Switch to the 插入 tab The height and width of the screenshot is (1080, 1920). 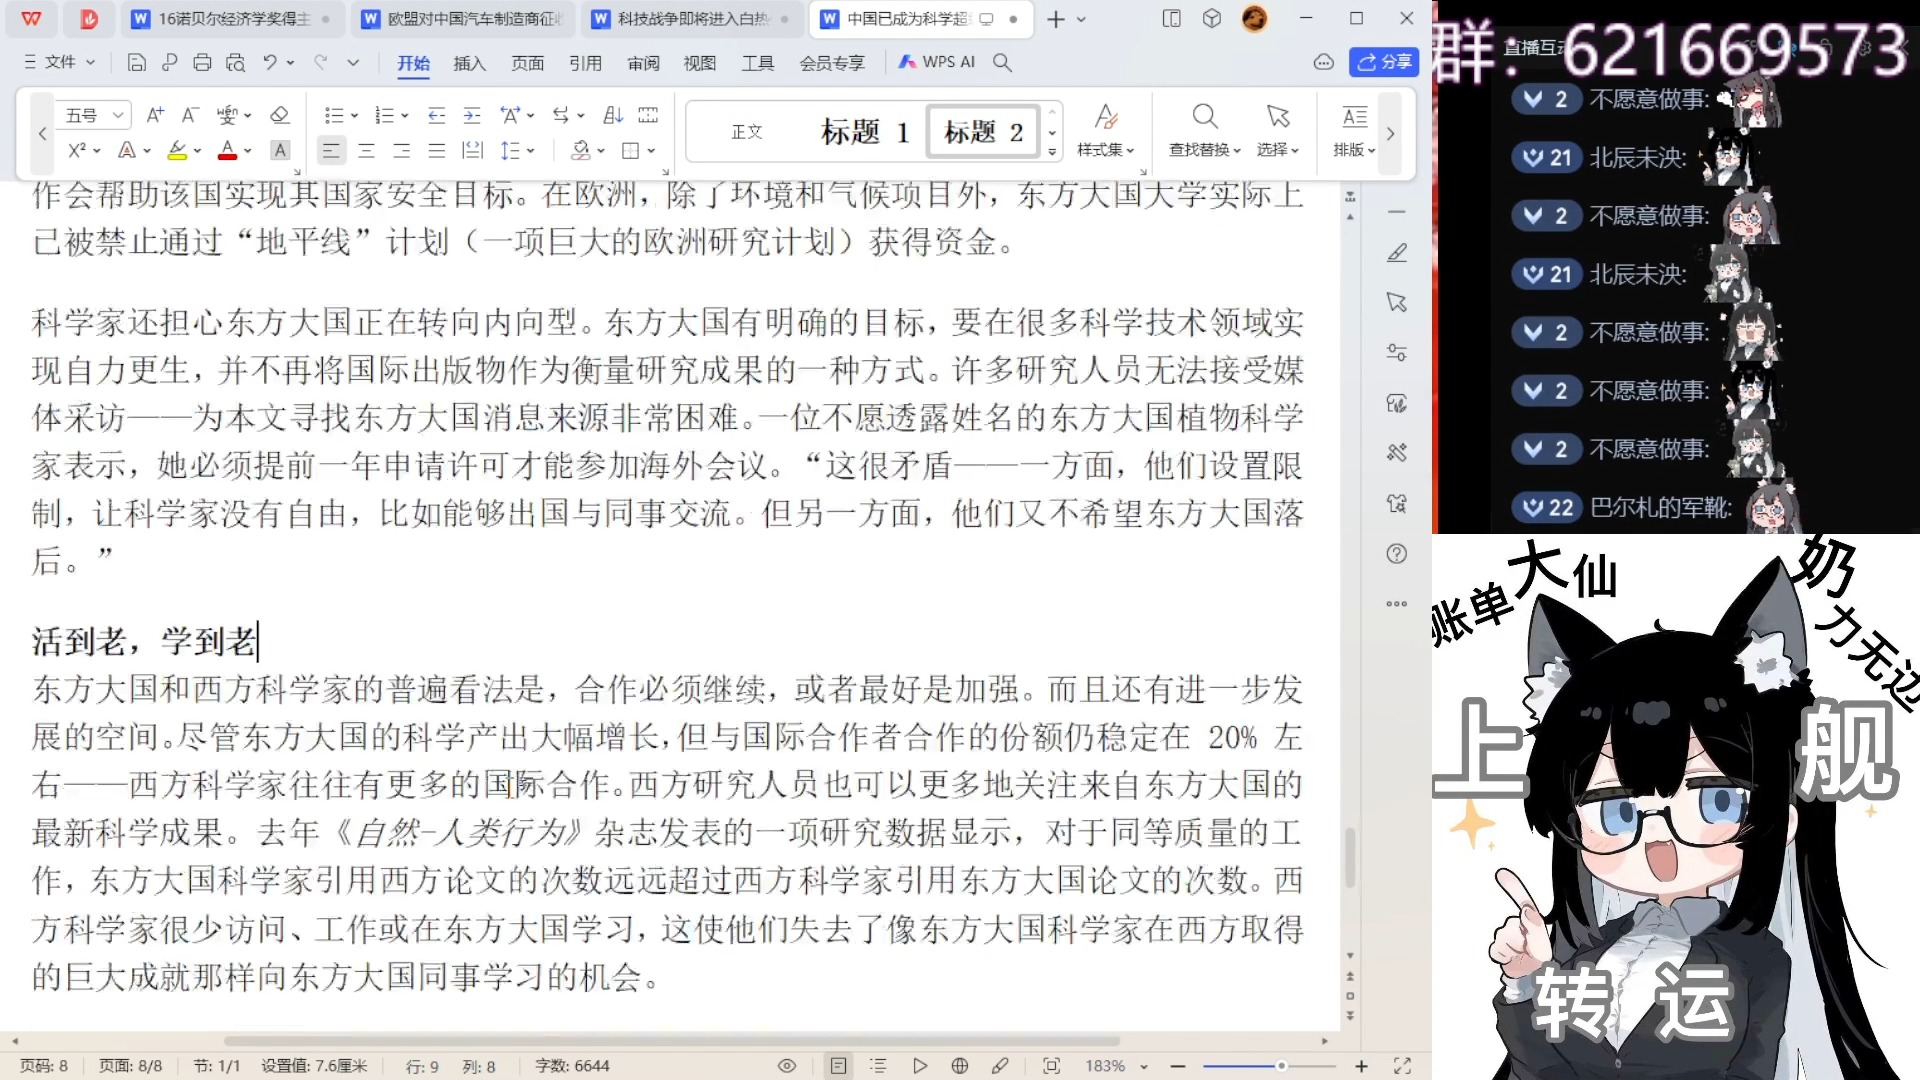(x=469, y=63)
